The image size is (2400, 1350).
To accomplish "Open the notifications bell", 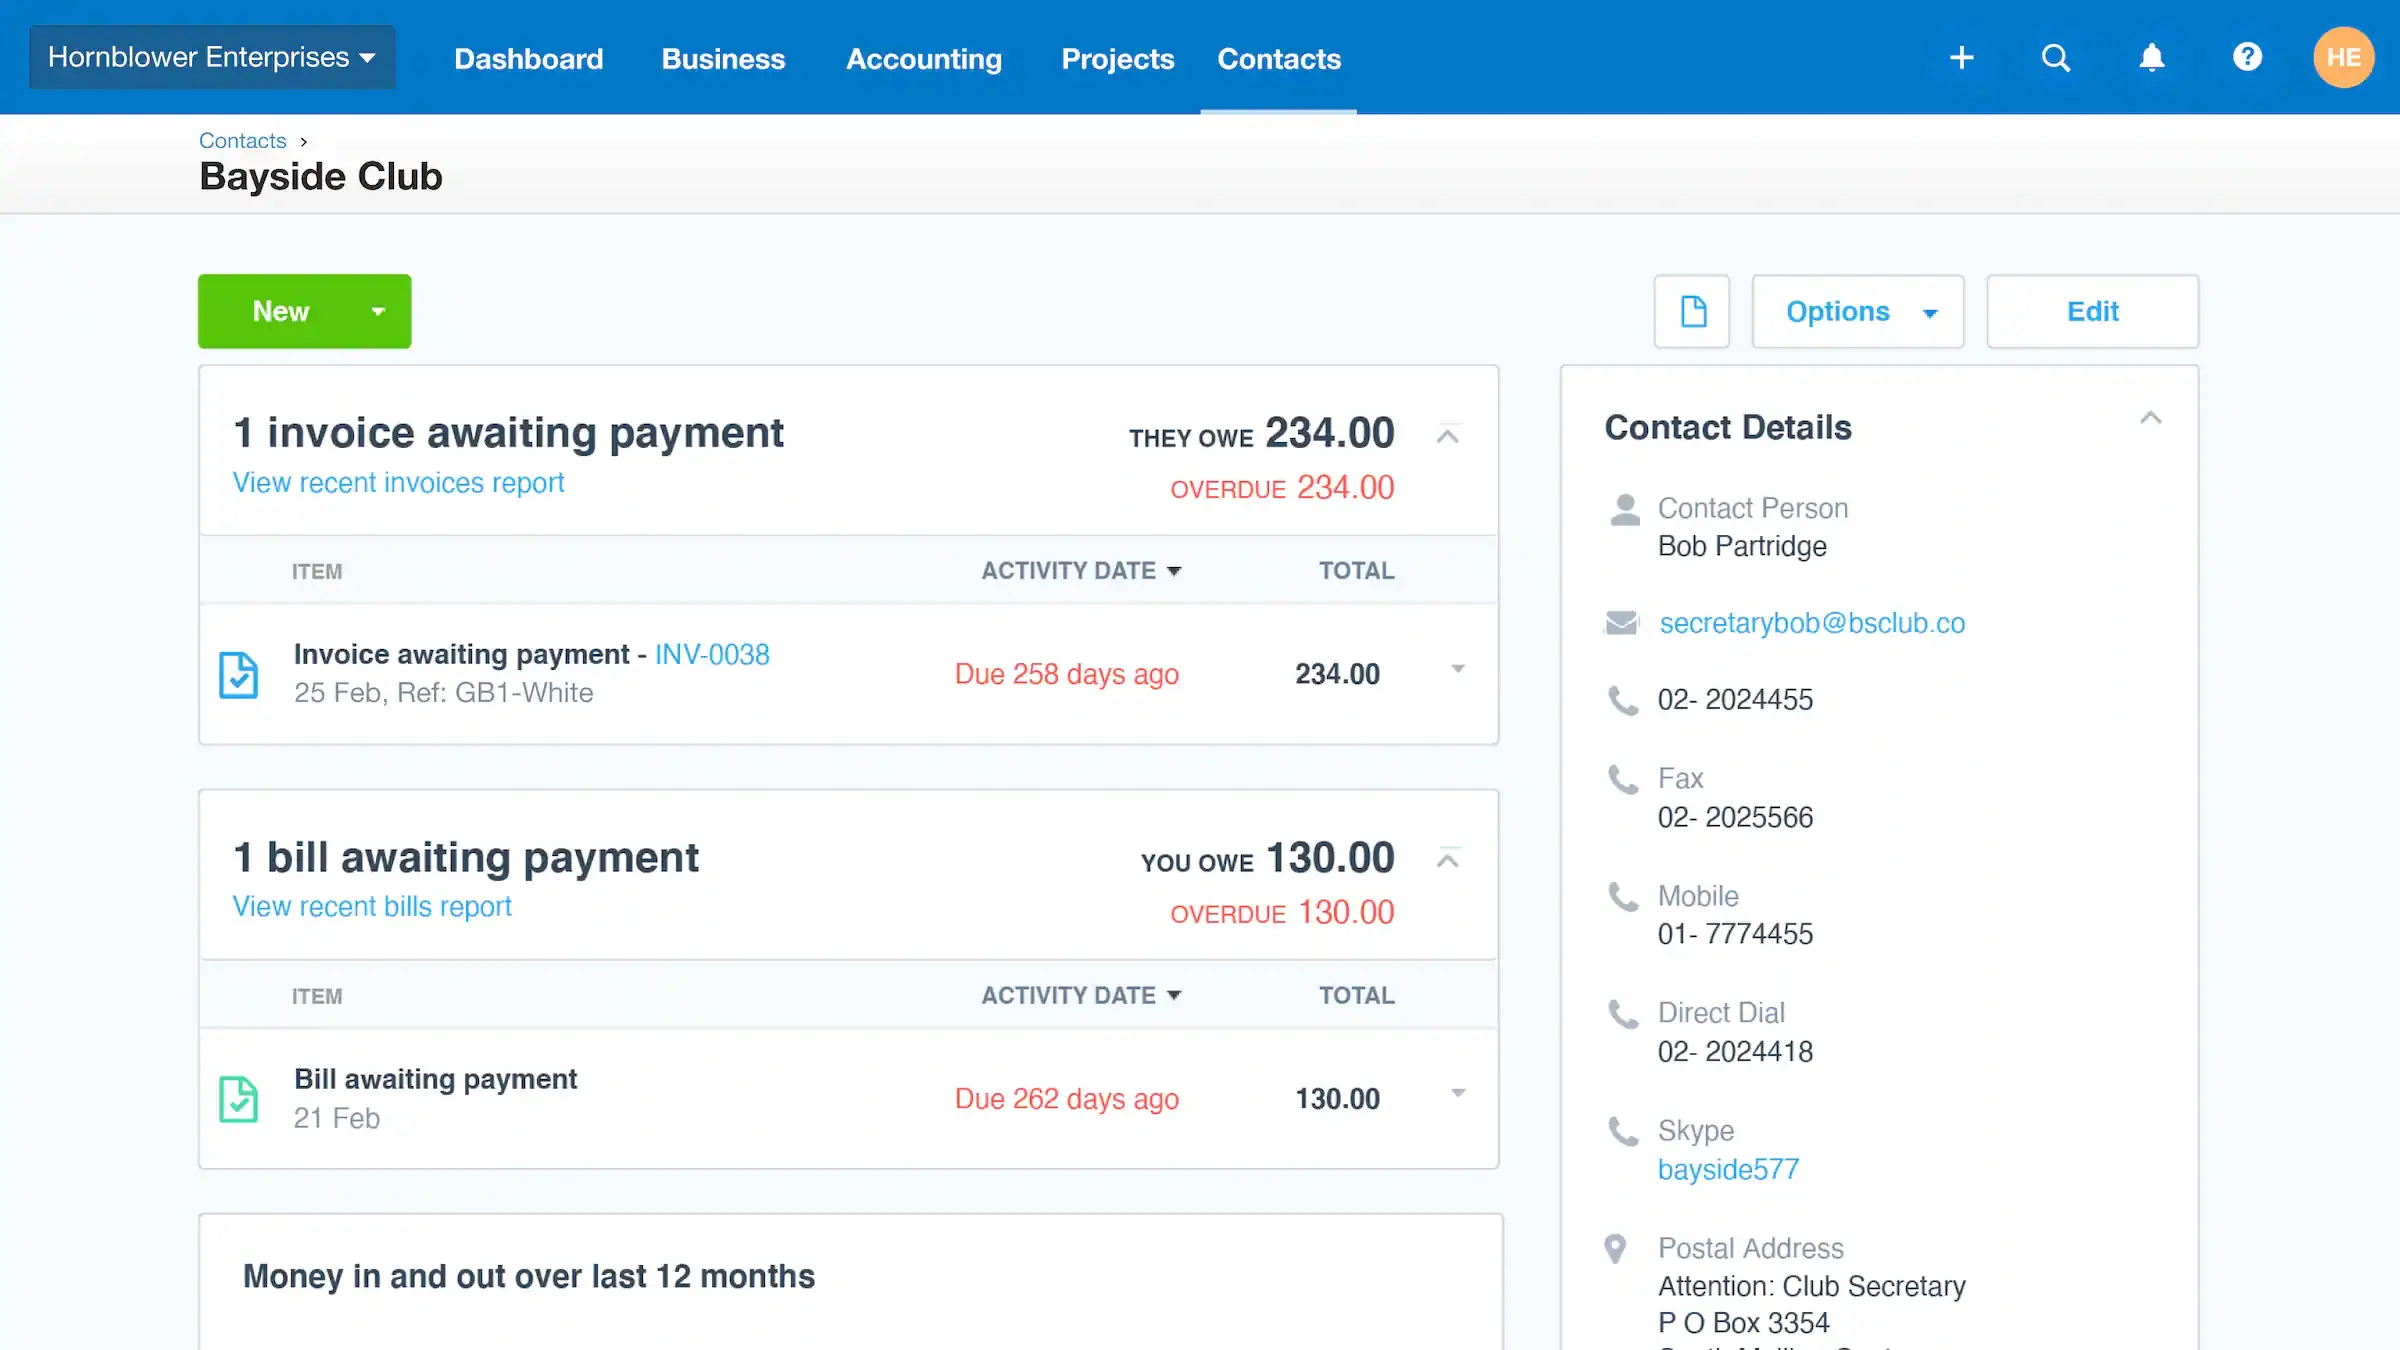I will click(2151, 57).
